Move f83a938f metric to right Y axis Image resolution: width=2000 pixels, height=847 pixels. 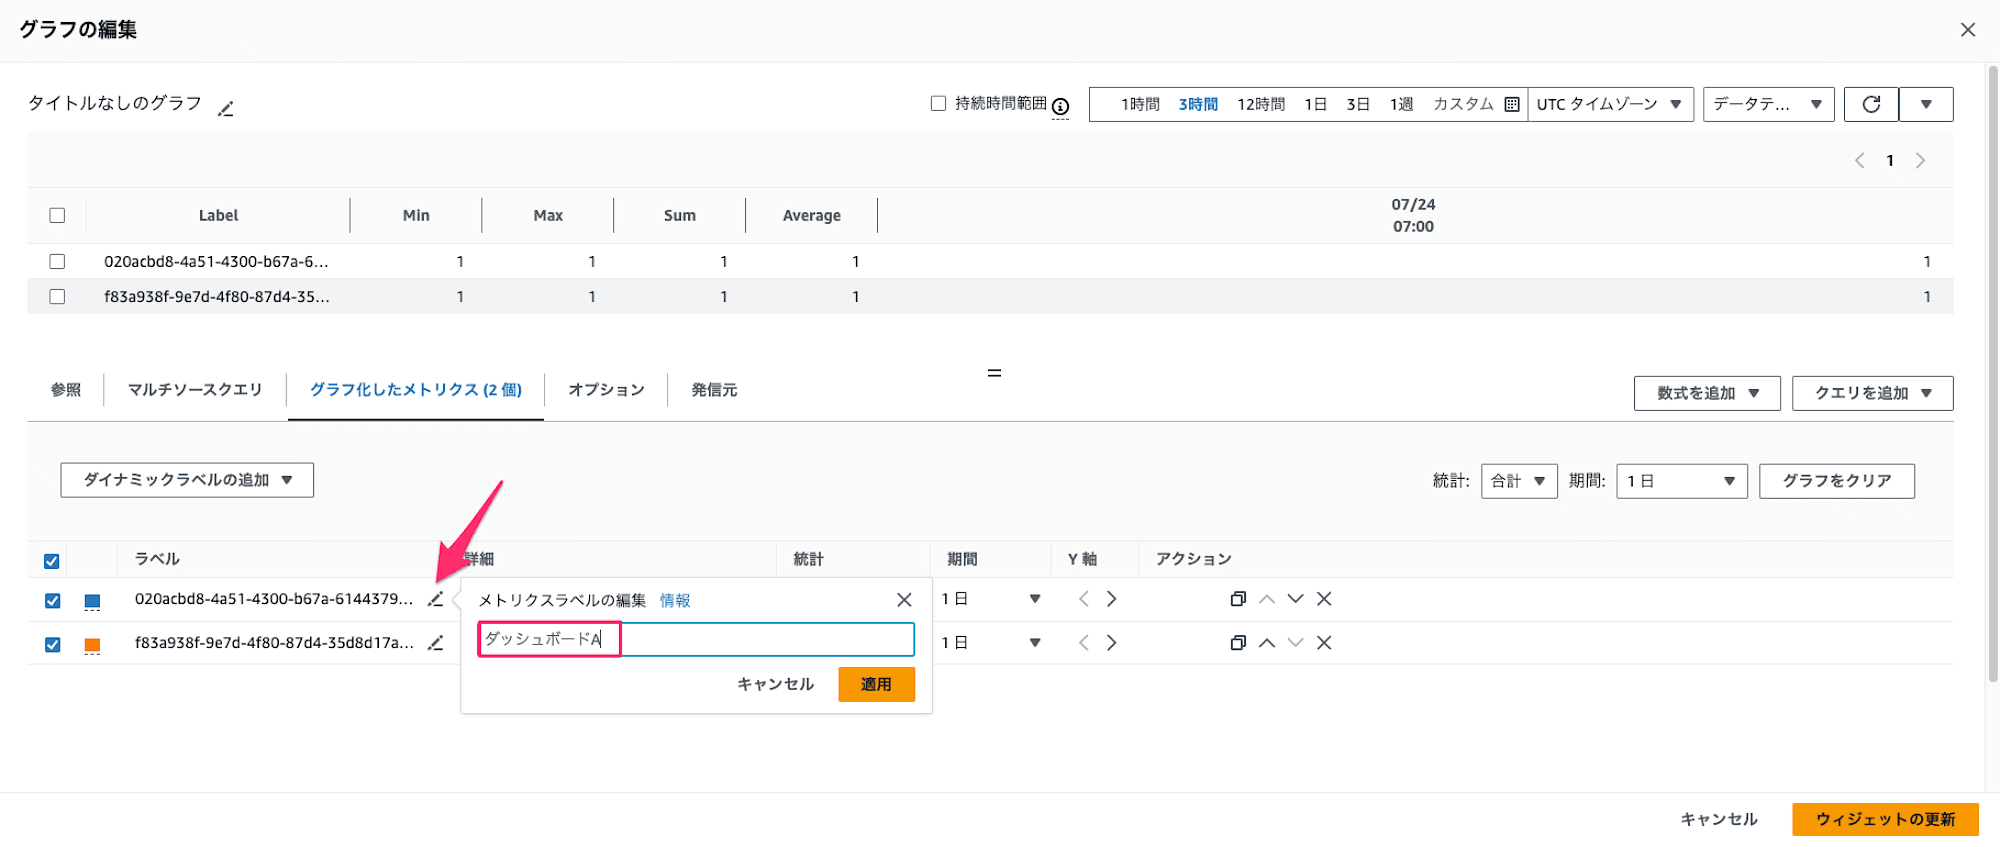pos(1111,643)
